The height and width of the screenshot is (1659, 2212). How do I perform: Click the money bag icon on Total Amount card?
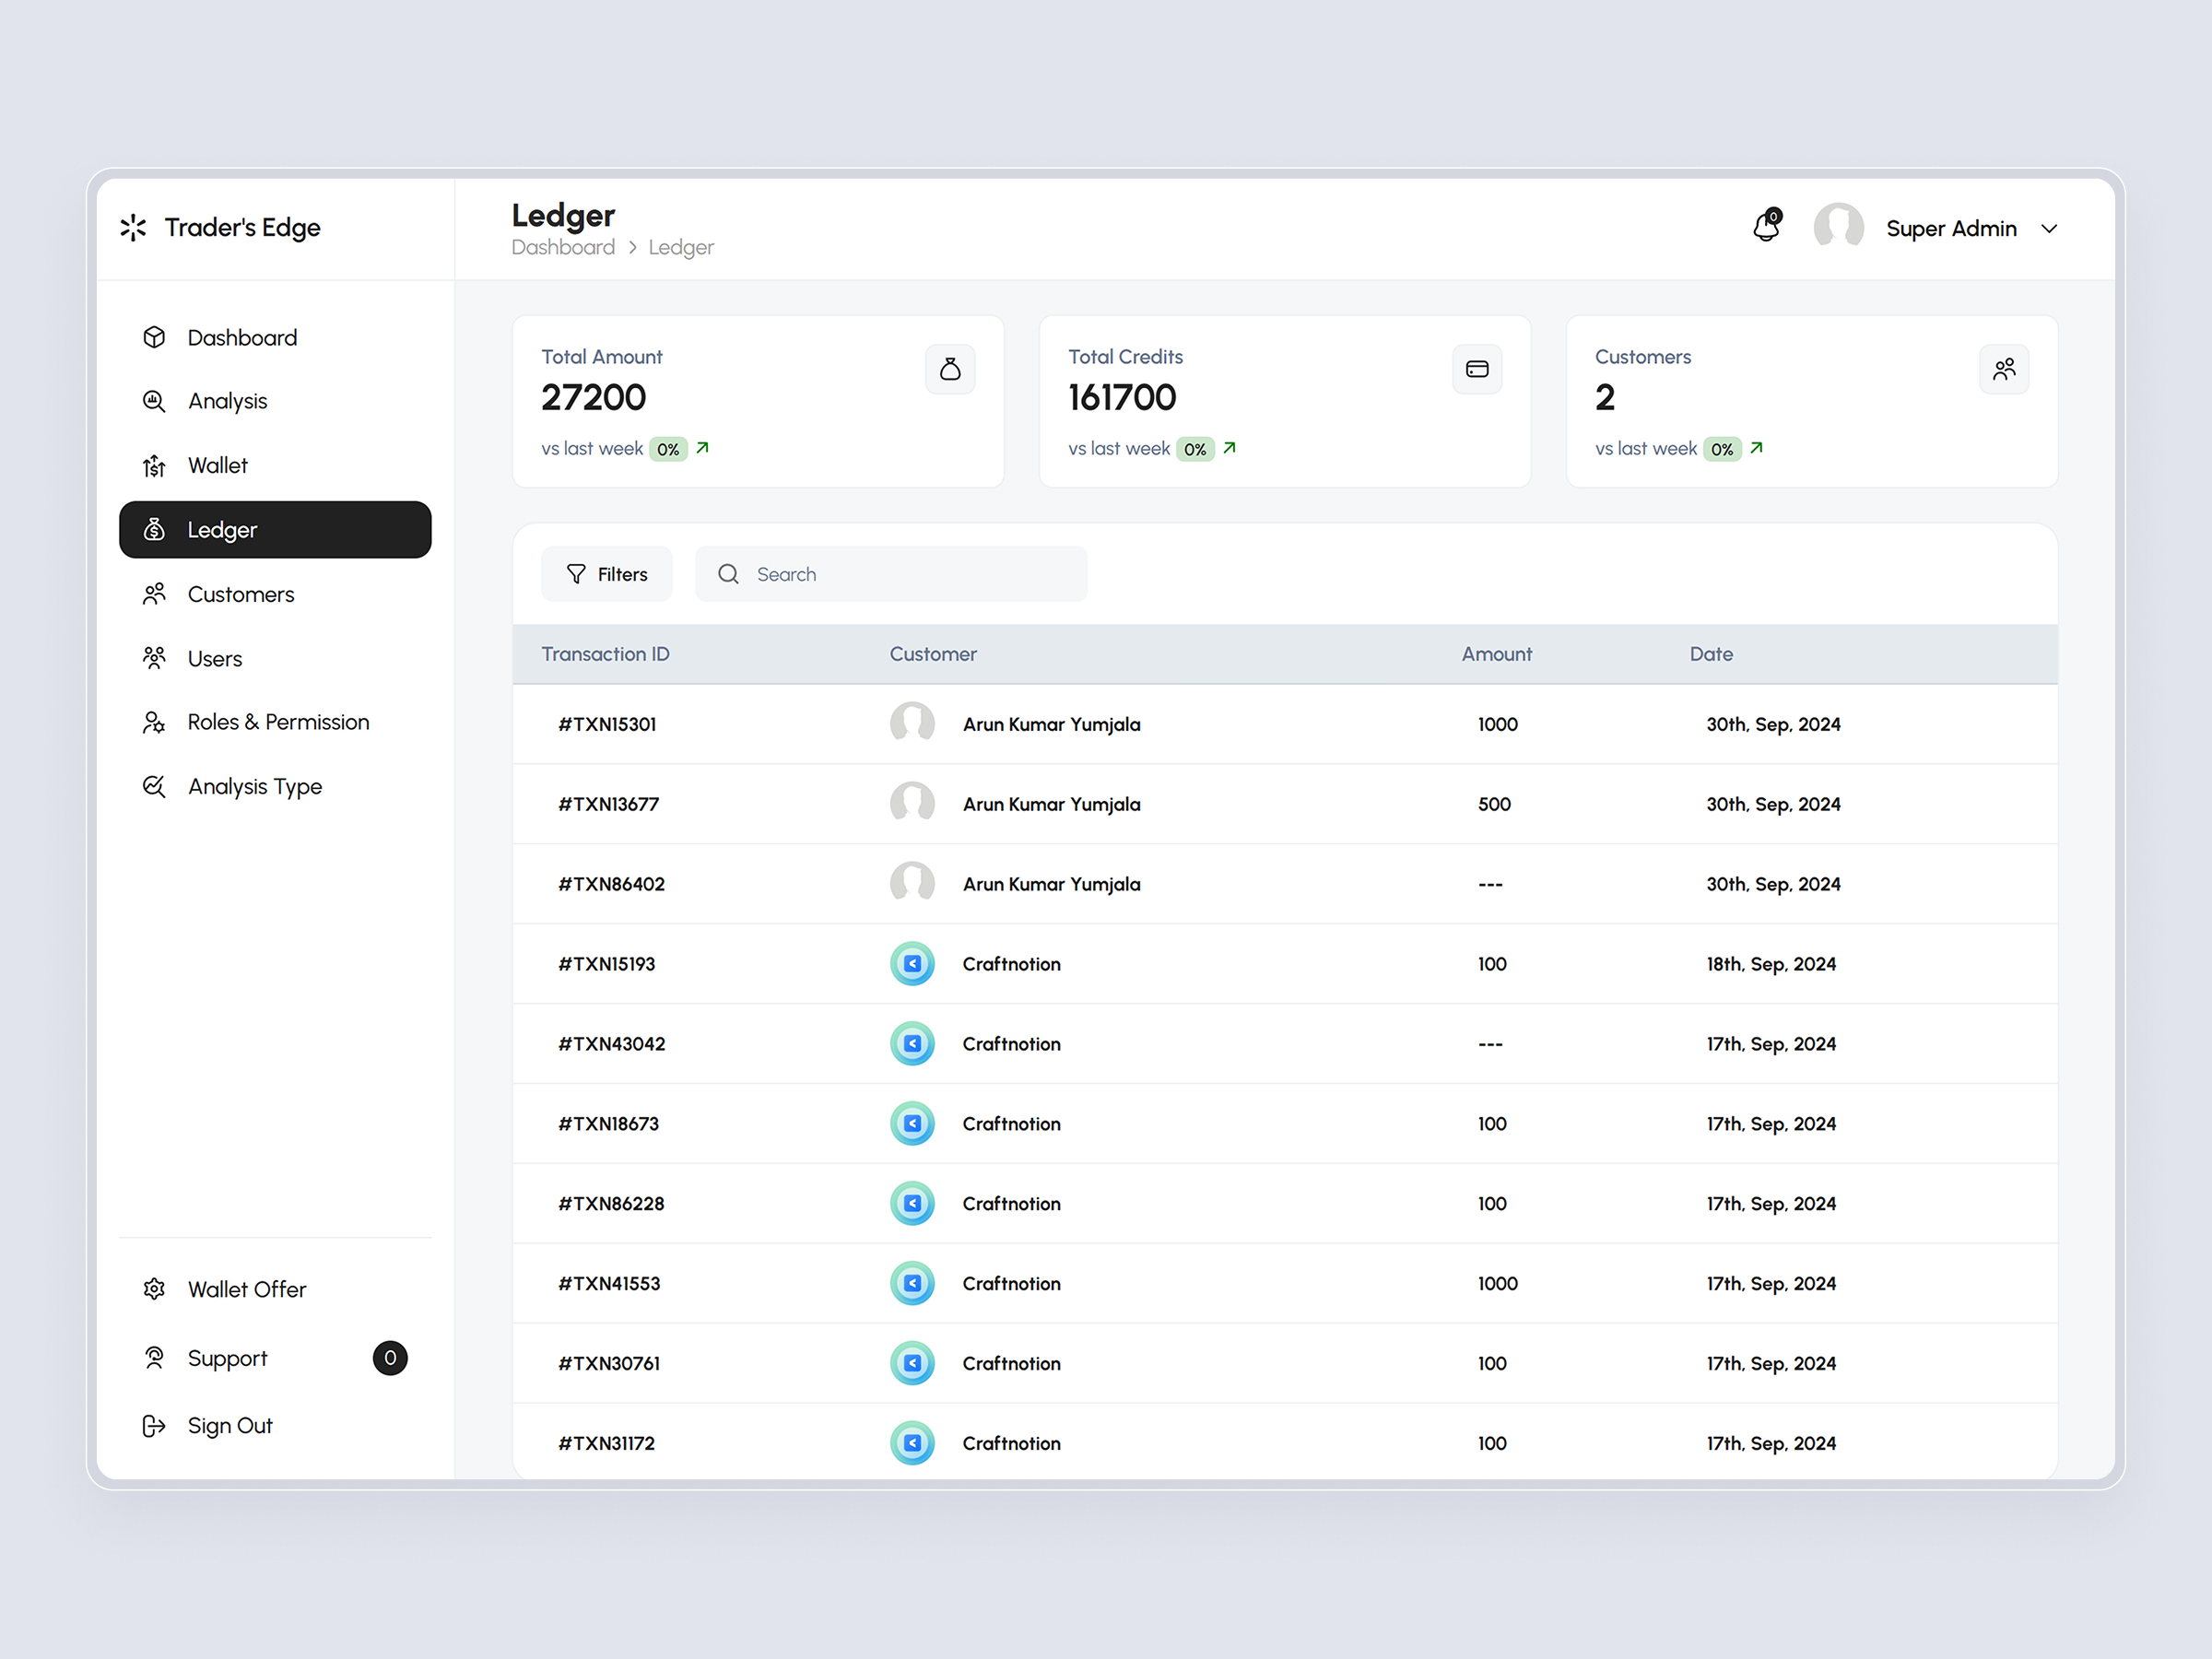[950, 369]
